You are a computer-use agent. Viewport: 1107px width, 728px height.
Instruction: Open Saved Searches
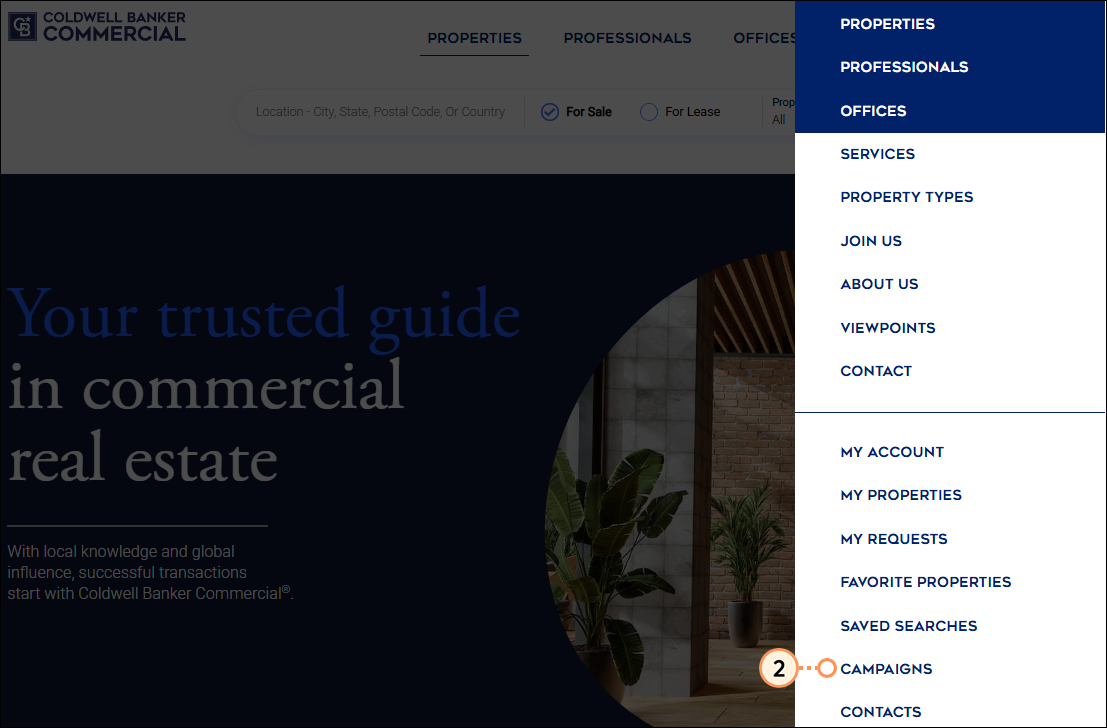[x=908, y=626]
